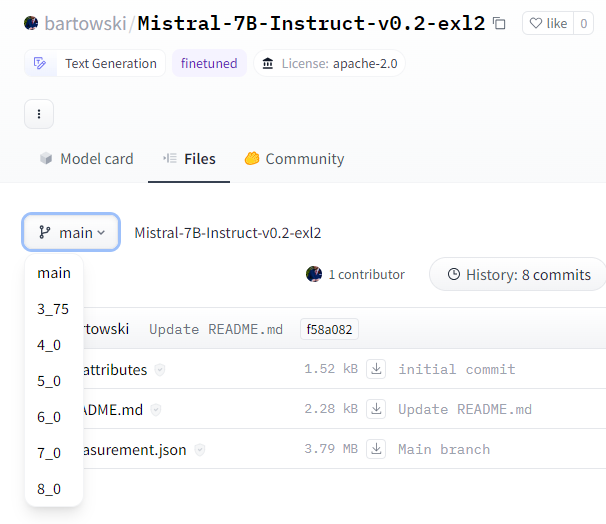
Task: Click the 2.28 kB file size
Action: click(x=331, y=408)
